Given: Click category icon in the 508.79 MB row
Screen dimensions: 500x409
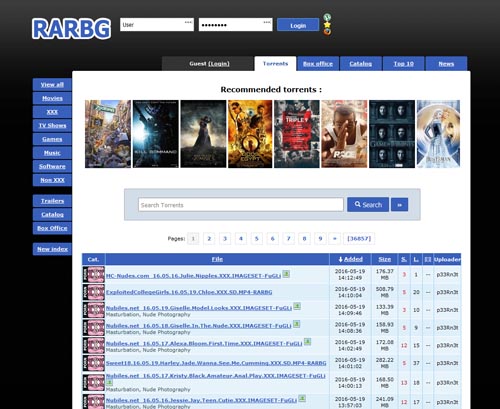Looking at the screenshot, I should 94,292.
